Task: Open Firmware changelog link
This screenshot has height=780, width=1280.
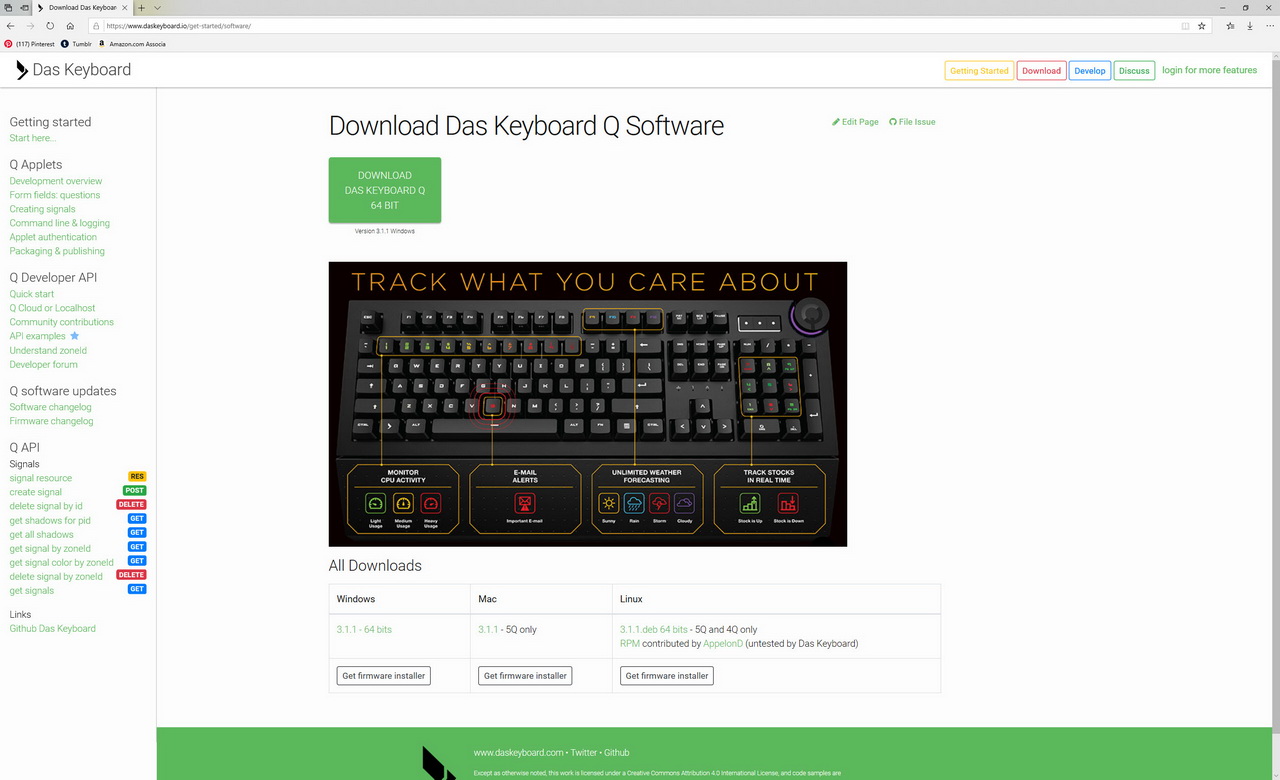Action: [x=52, y=421]
